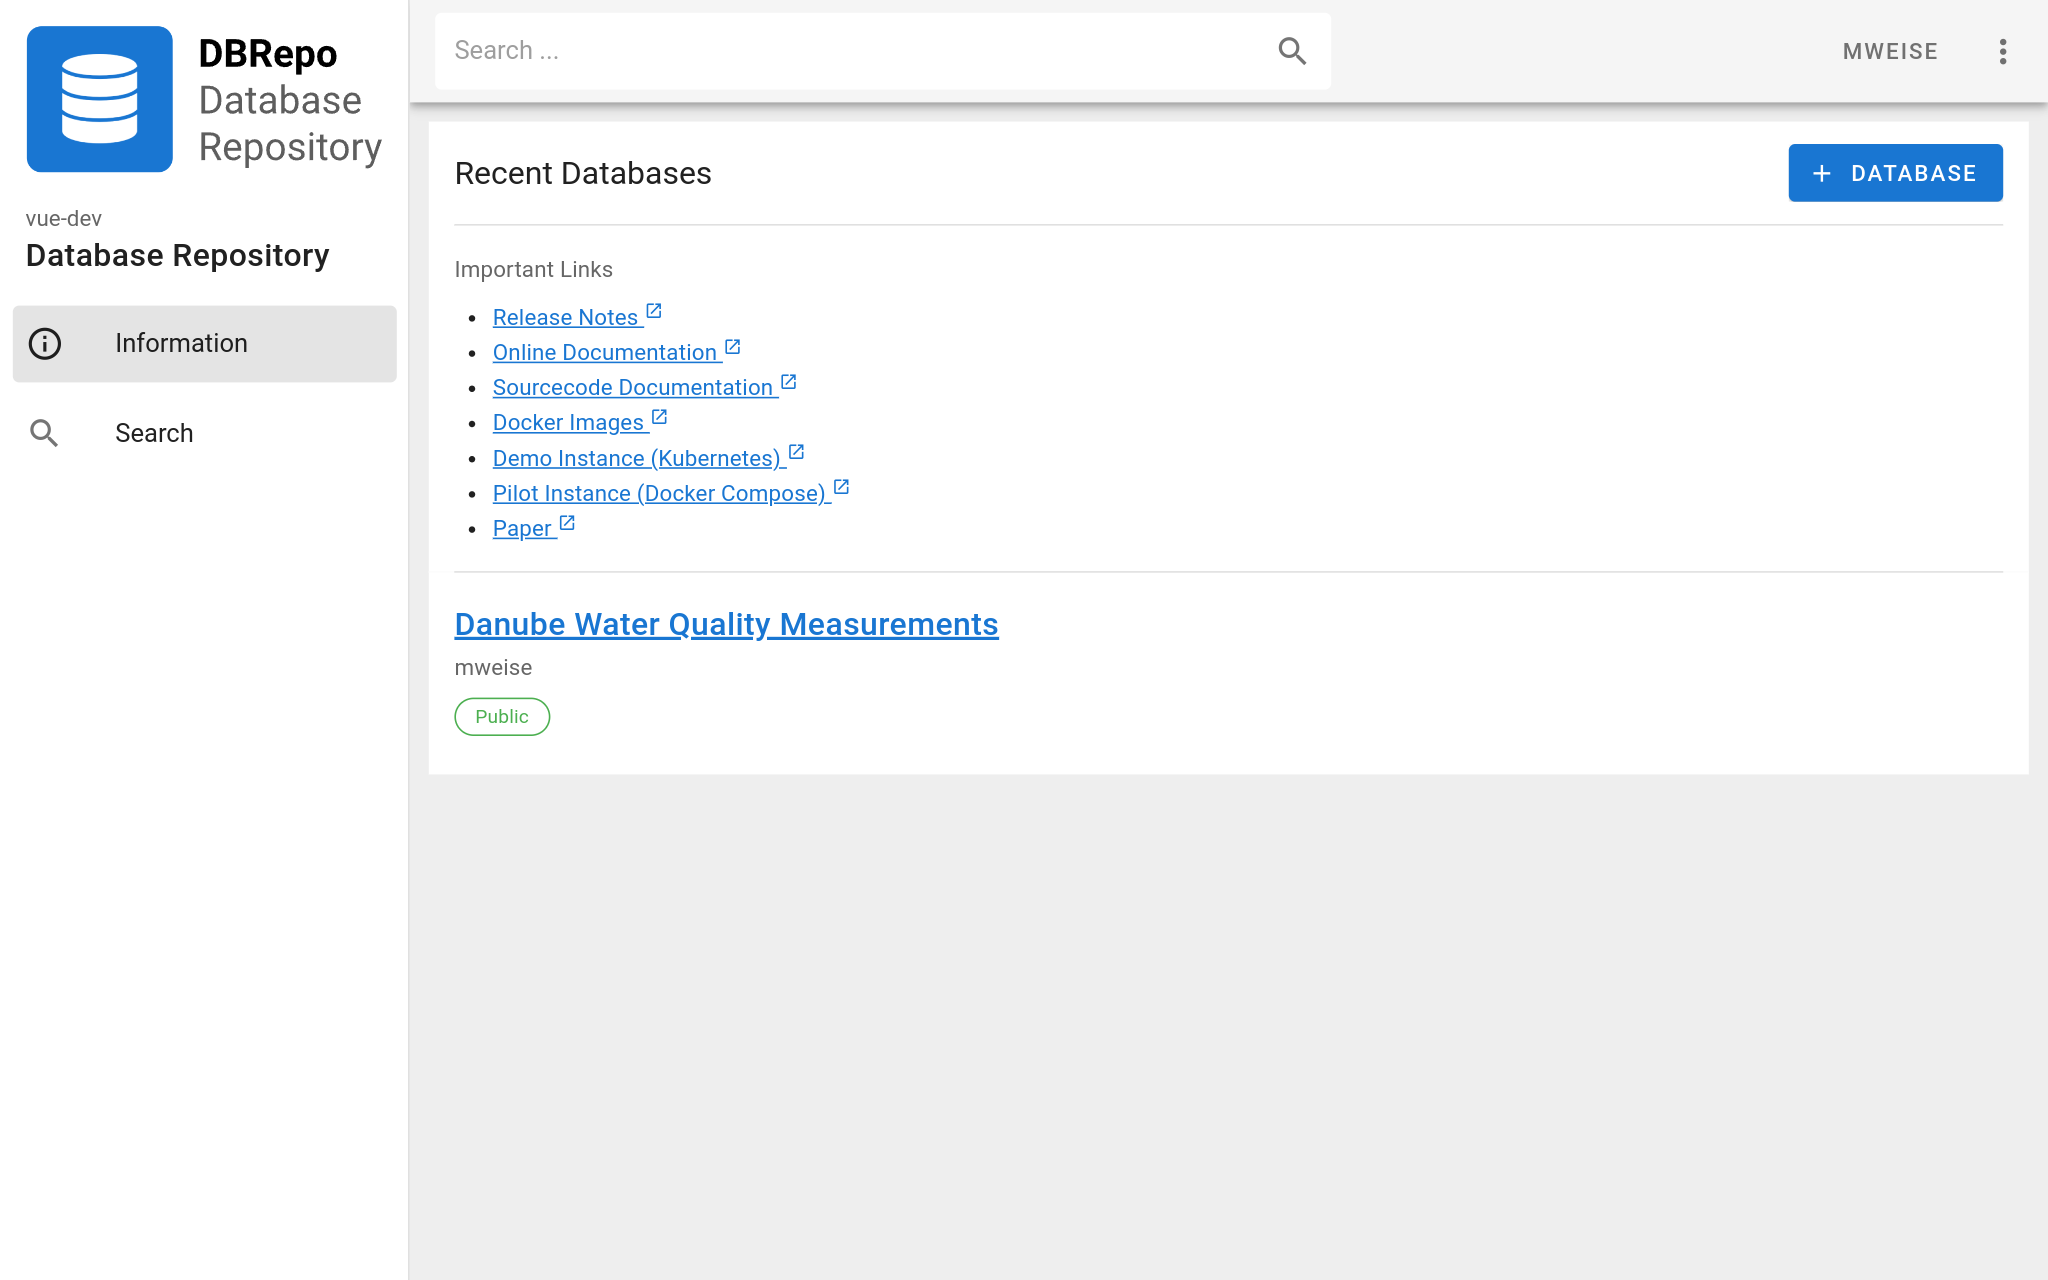Open the MWEISE user account
The image size is (2048, 1280).
(1890, 52)
